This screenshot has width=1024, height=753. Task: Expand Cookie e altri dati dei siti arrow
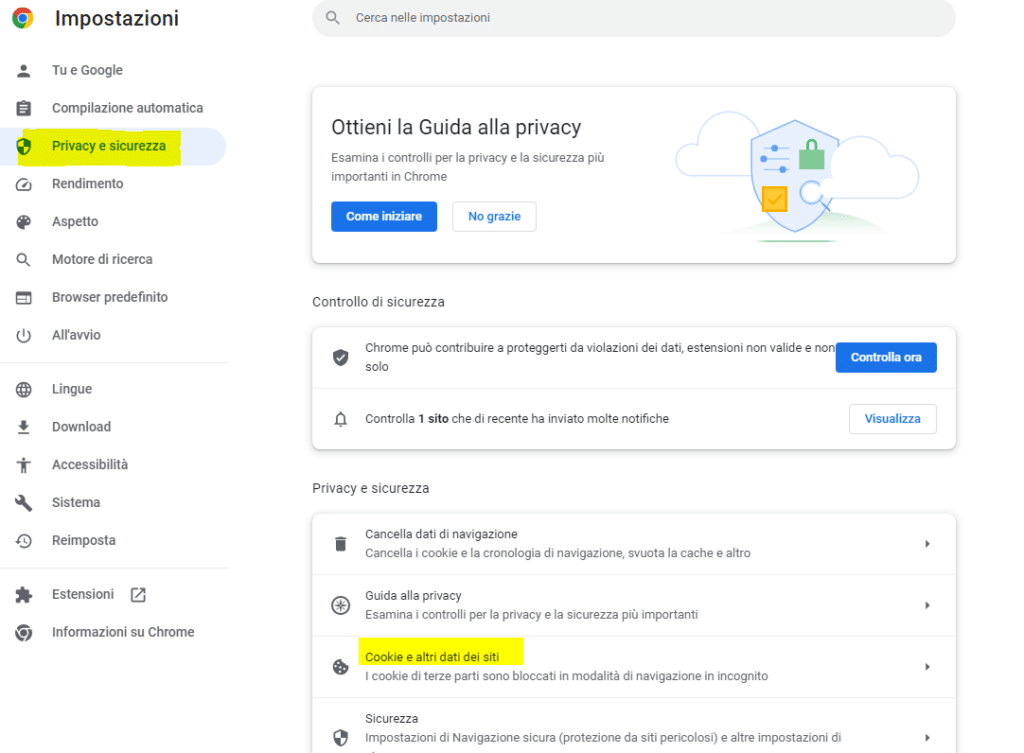click(x=927, y=667)
